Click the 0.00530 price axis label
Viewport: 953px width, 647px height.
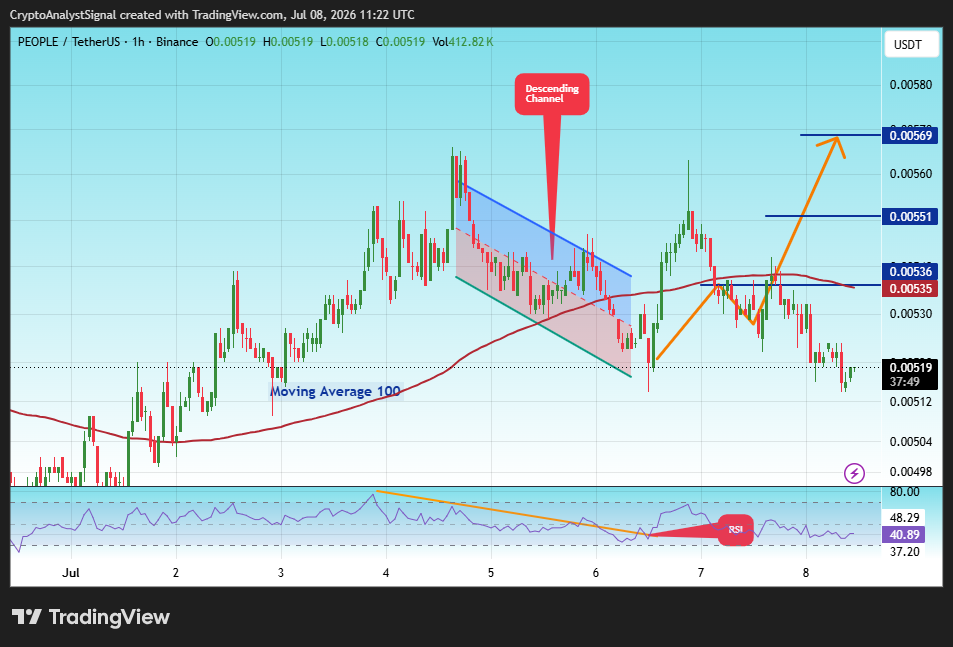point(910,313)
